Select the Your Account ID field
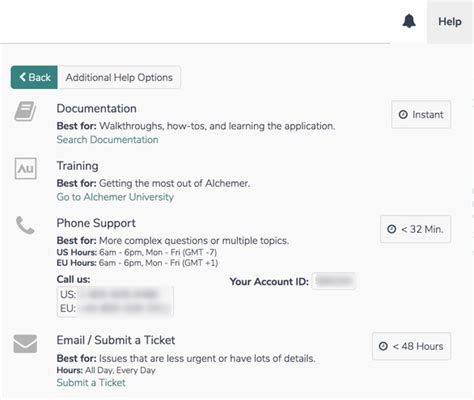The width and height of the screenshot is (474, 400). (333, 281)
